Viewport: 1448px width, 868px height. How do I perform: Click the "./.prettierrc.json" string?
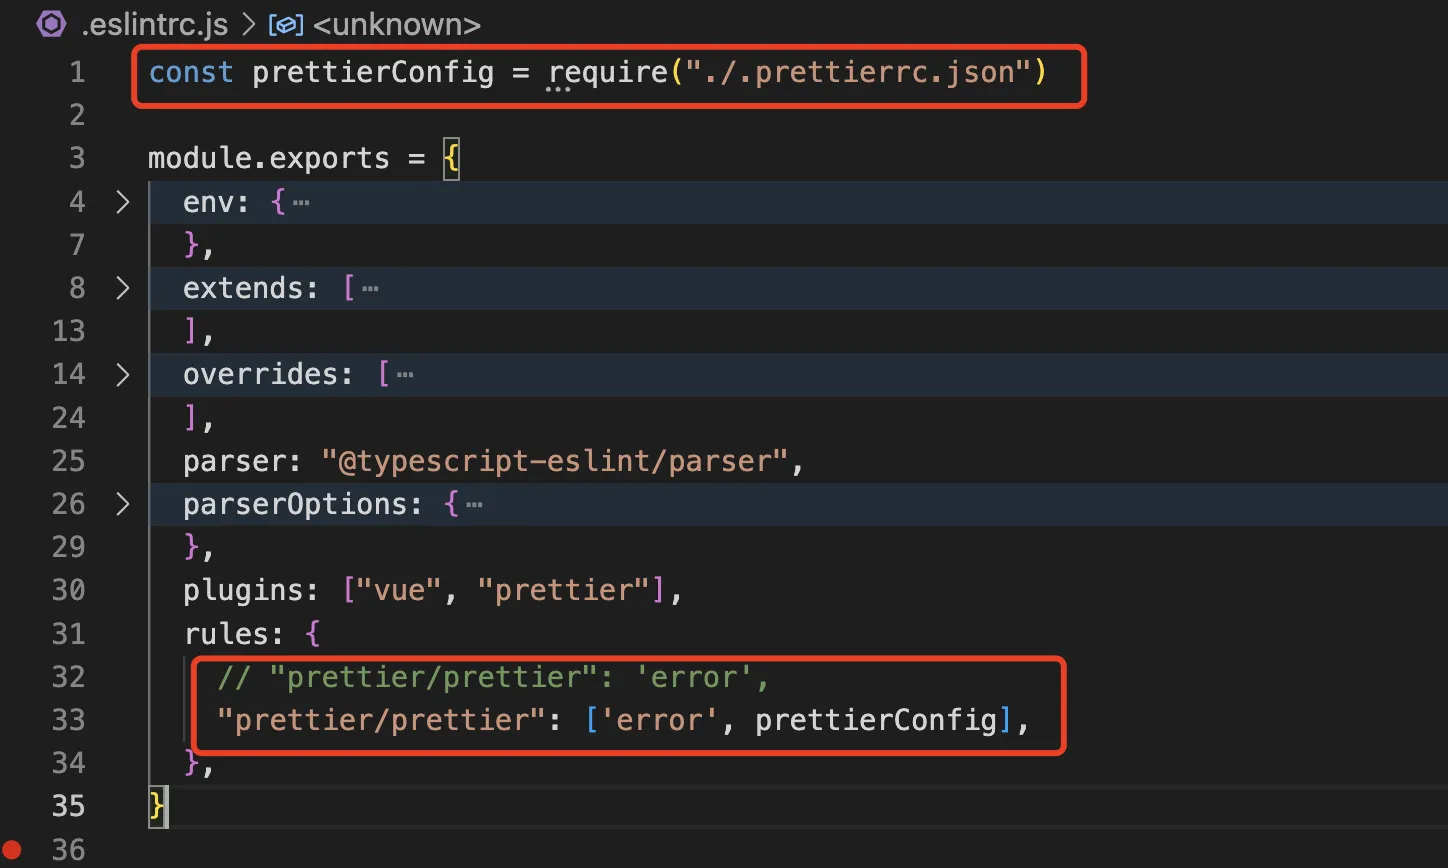(859, 73)
